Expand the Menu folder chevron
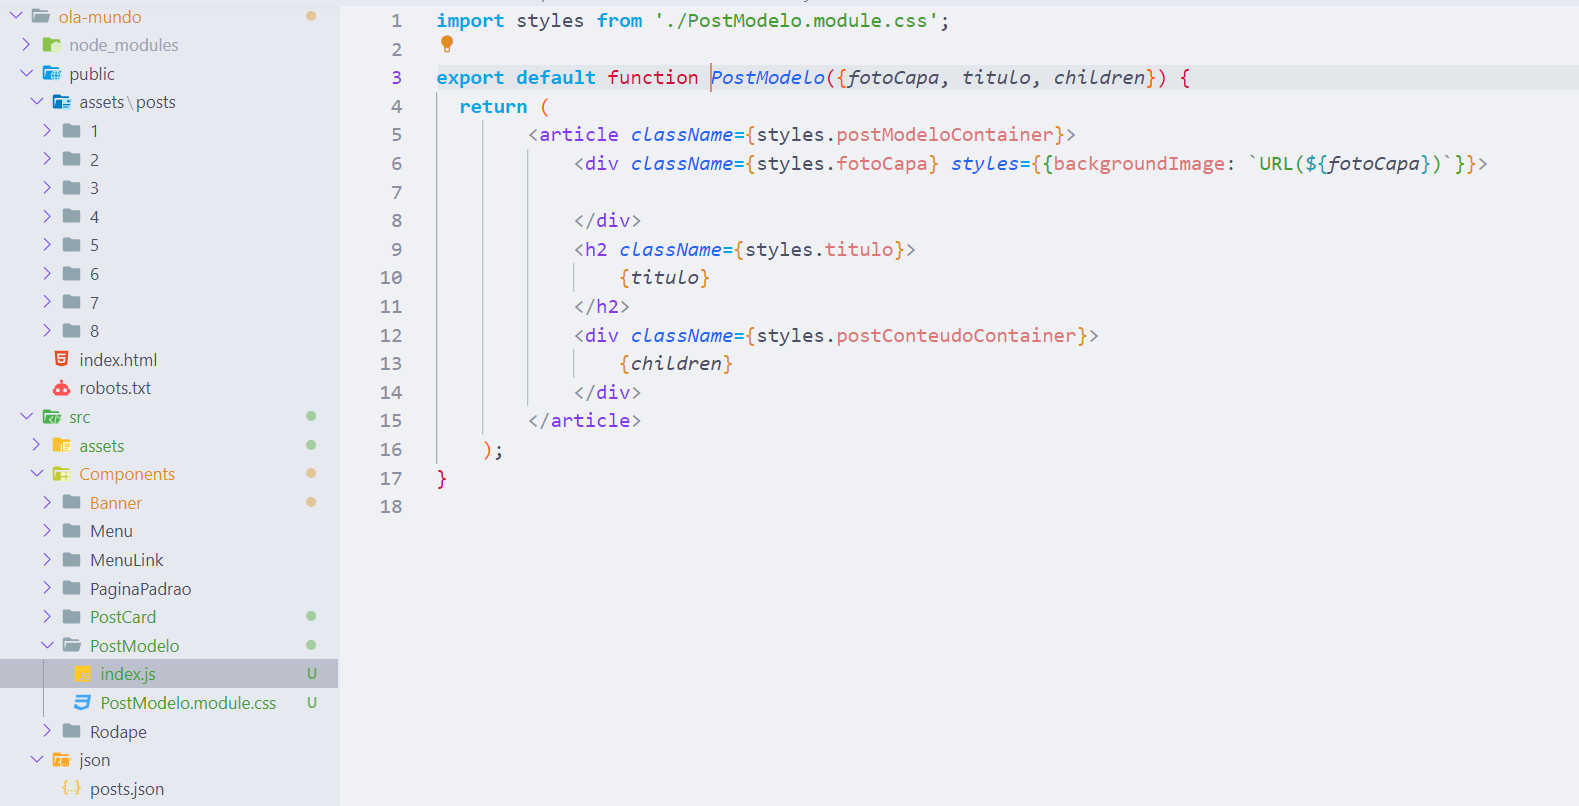 click(x=47, y=531)
